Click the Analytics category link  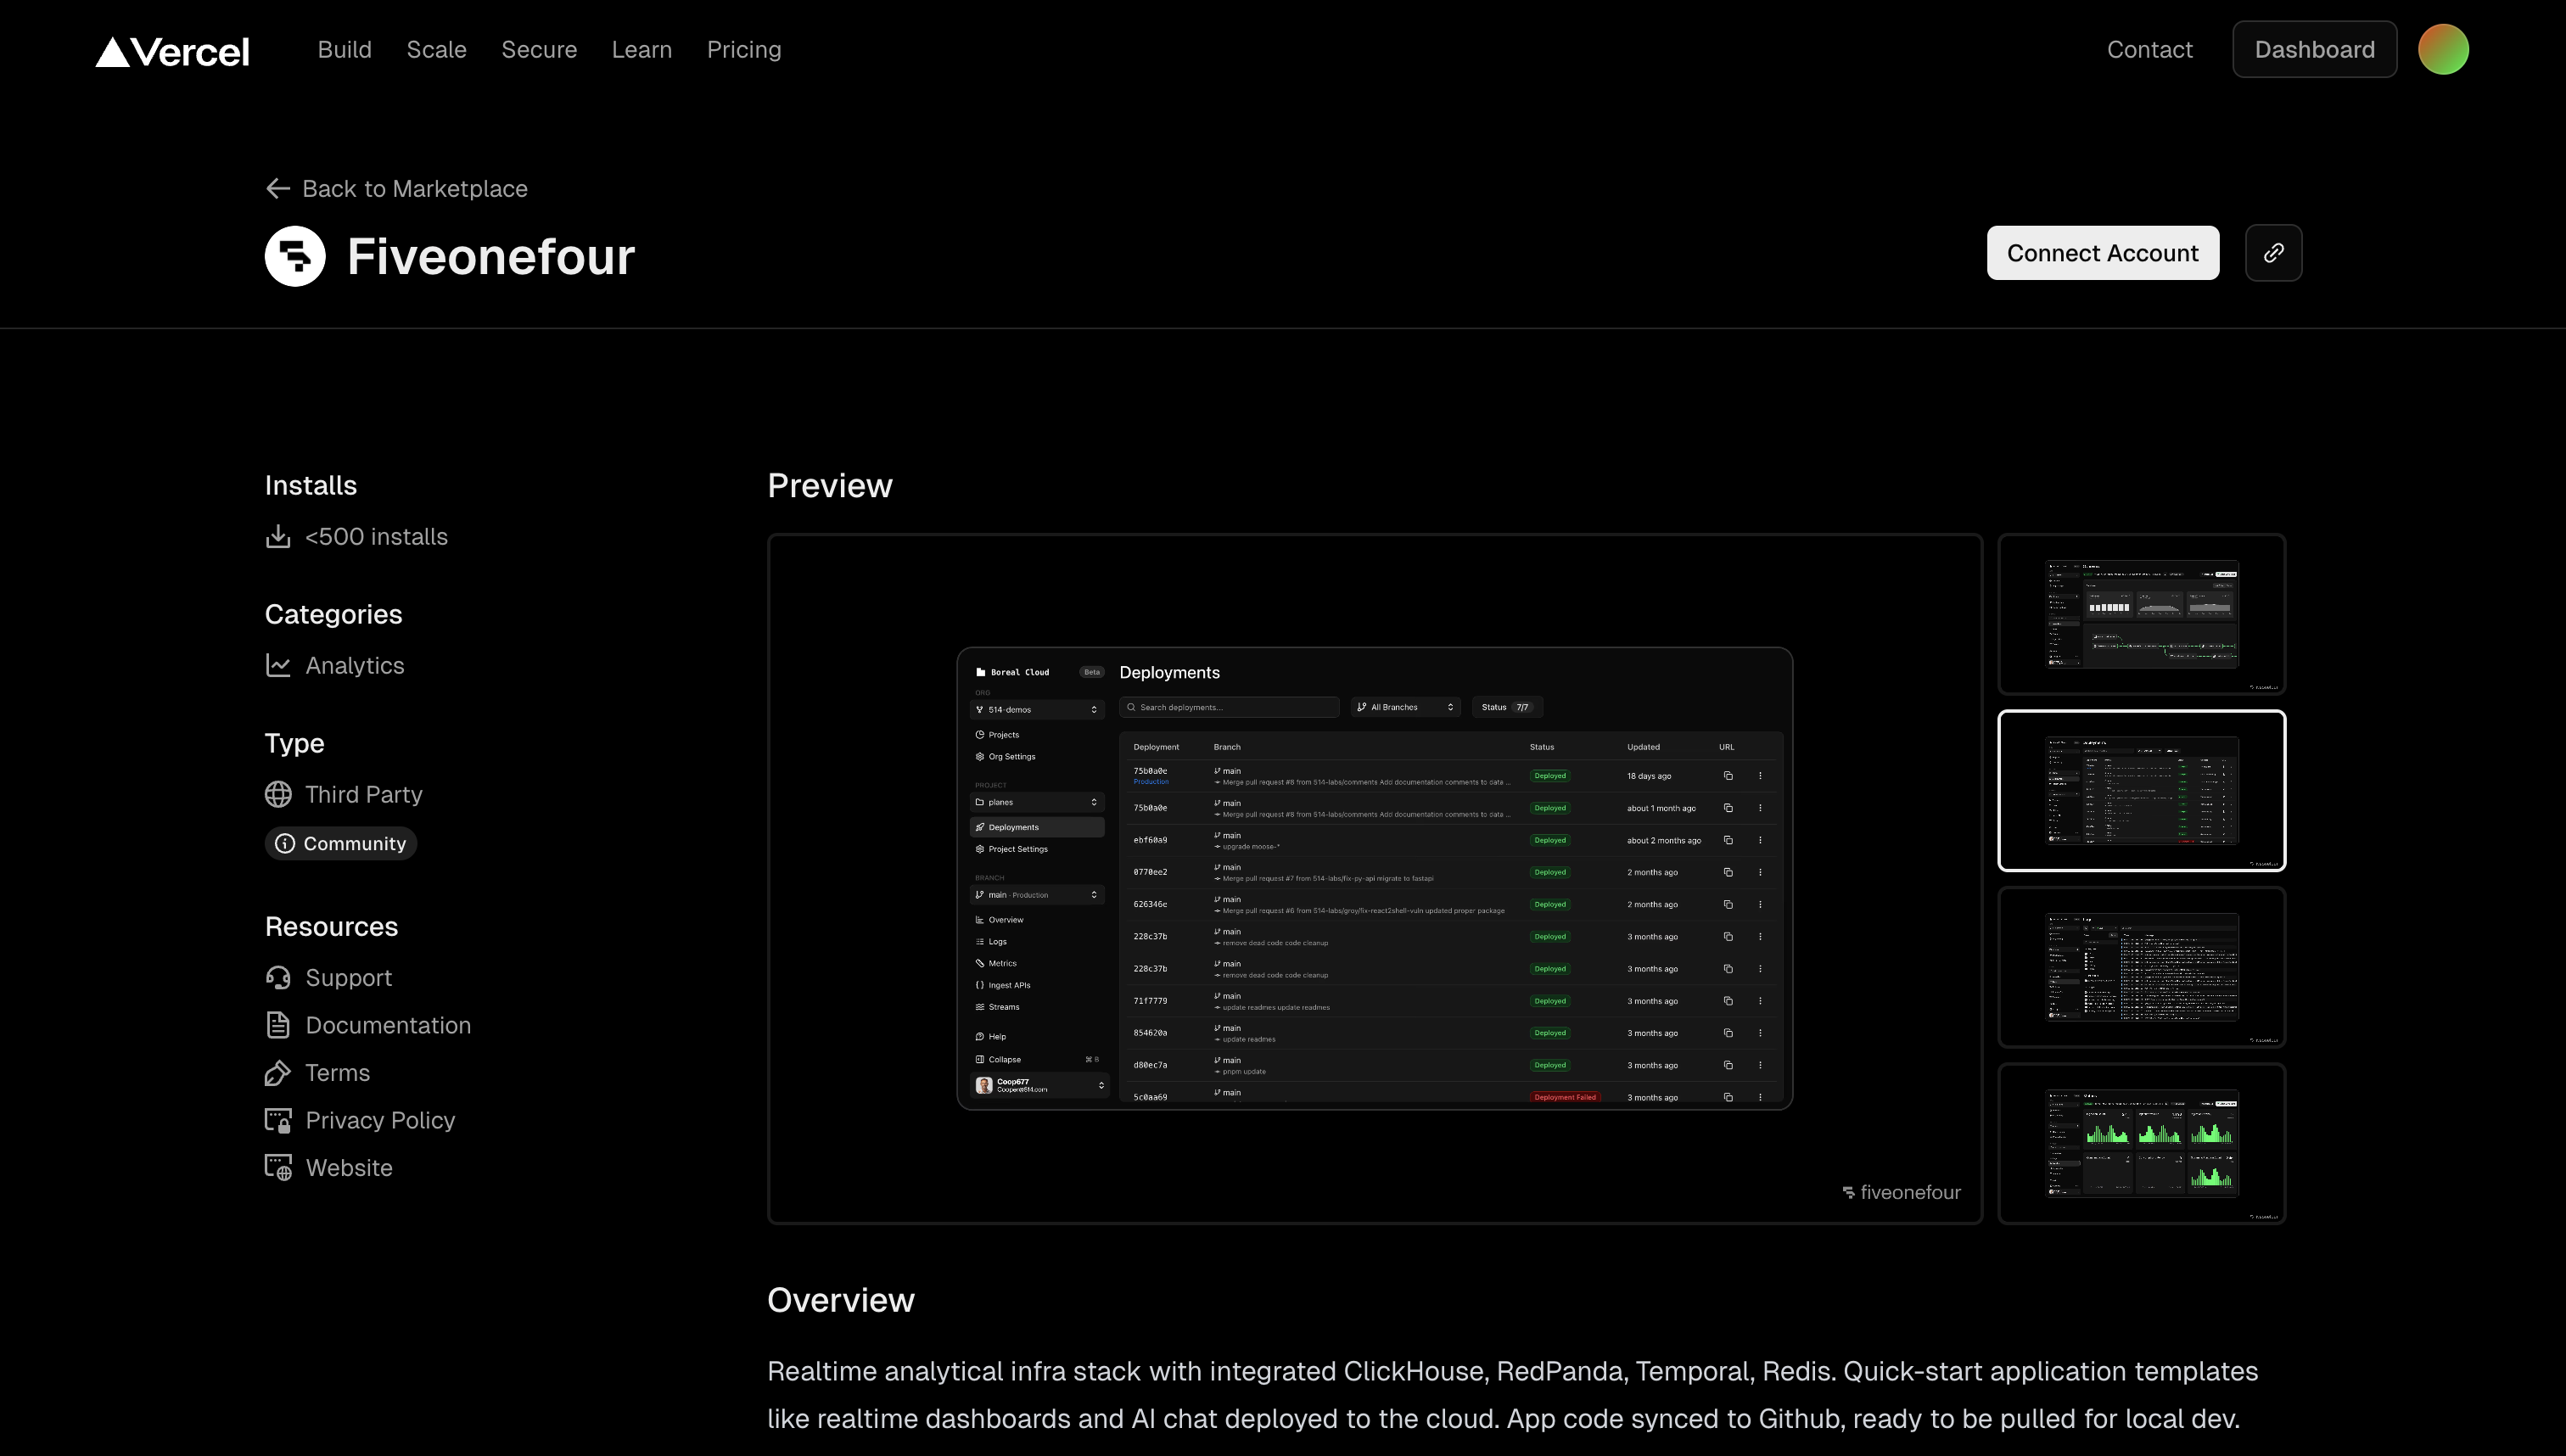pyautogui.click(x=354, y=666)
